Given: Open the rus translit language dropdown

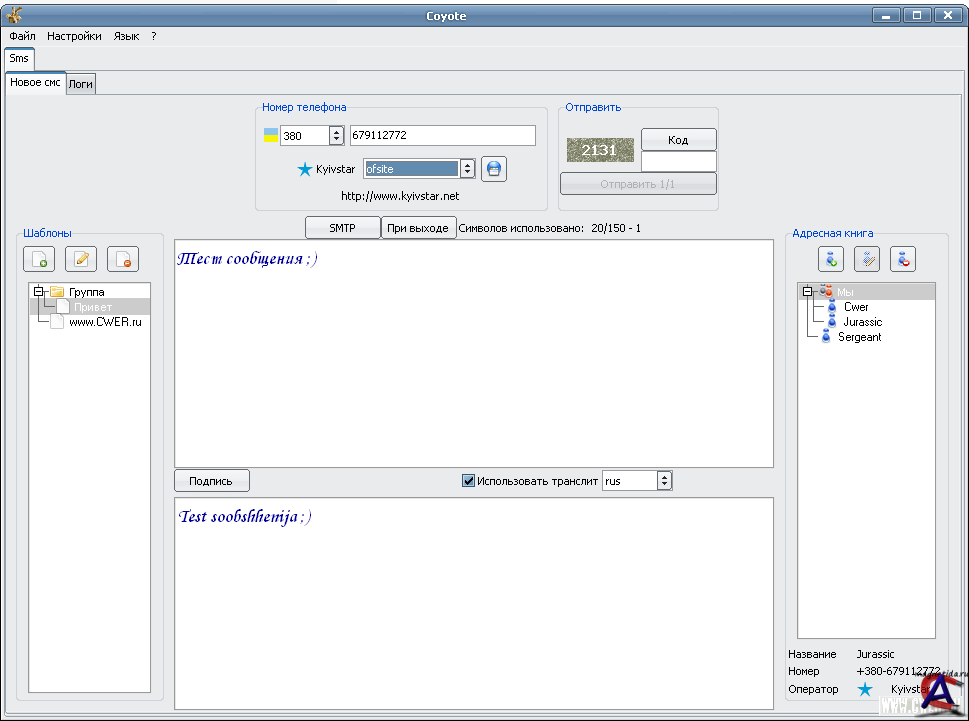Looking at the screenshot, I should pos(664,481).
